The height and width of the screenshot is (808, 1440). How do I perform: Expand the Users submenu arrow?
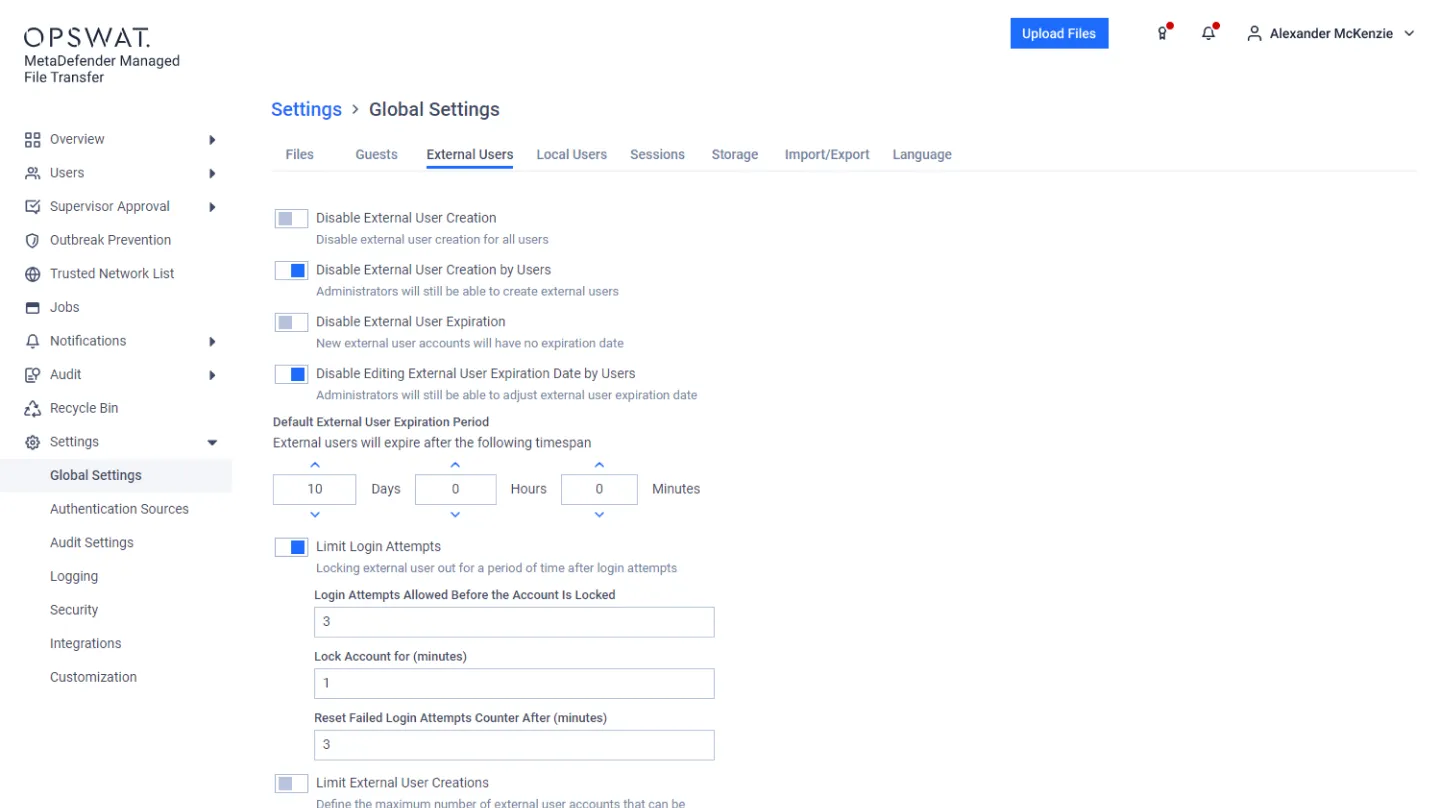tap(212, 173)
